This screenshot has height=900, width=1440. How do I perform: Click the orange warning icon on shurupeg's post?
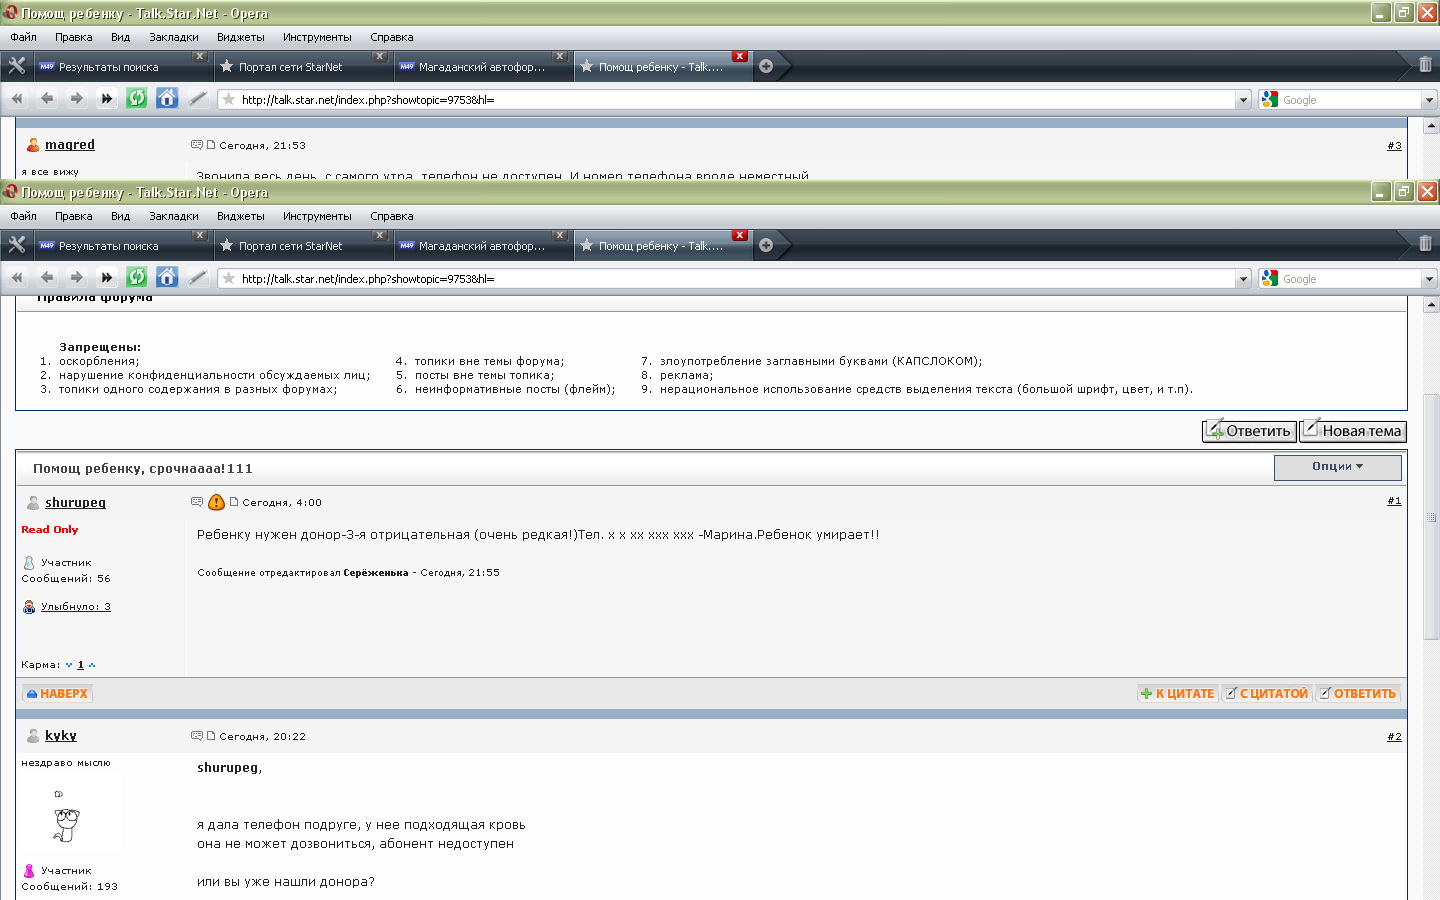coord(216,502)
